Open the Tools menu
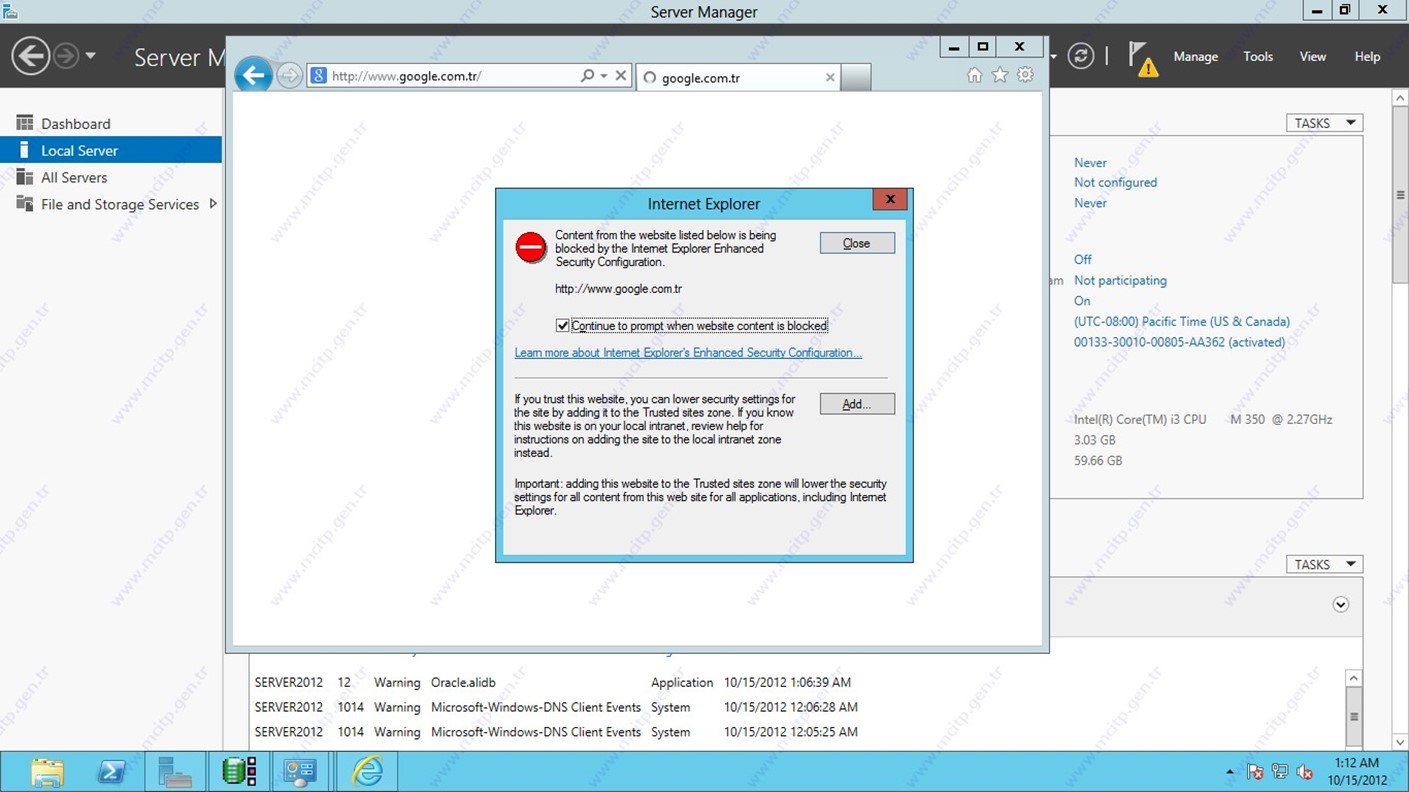The height and width of the screenshot is (792, 1409). click(x=1258, y=57)
